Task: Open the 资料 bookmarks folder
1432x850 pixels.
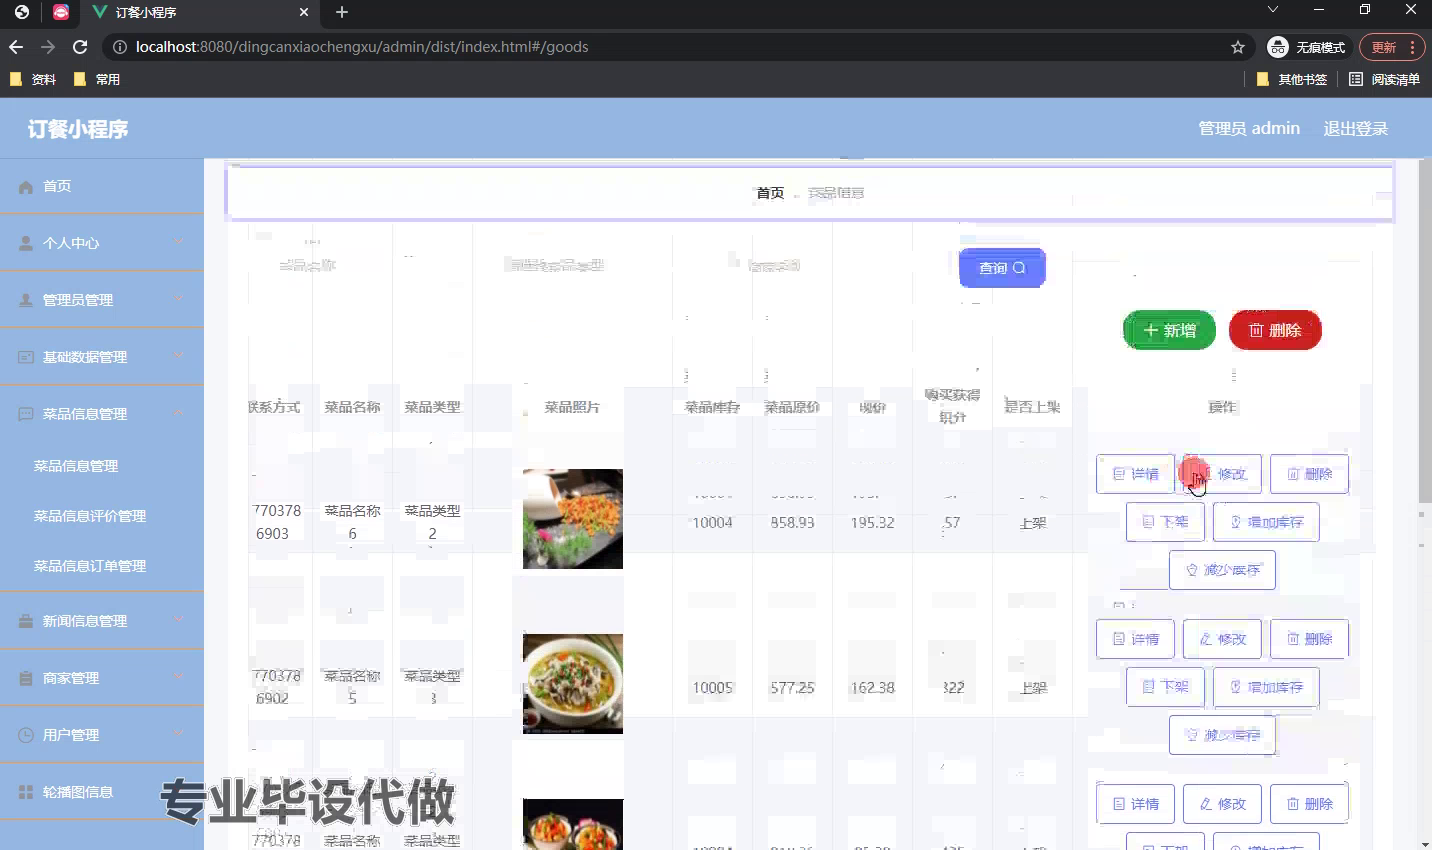Action: pos(33,79)
